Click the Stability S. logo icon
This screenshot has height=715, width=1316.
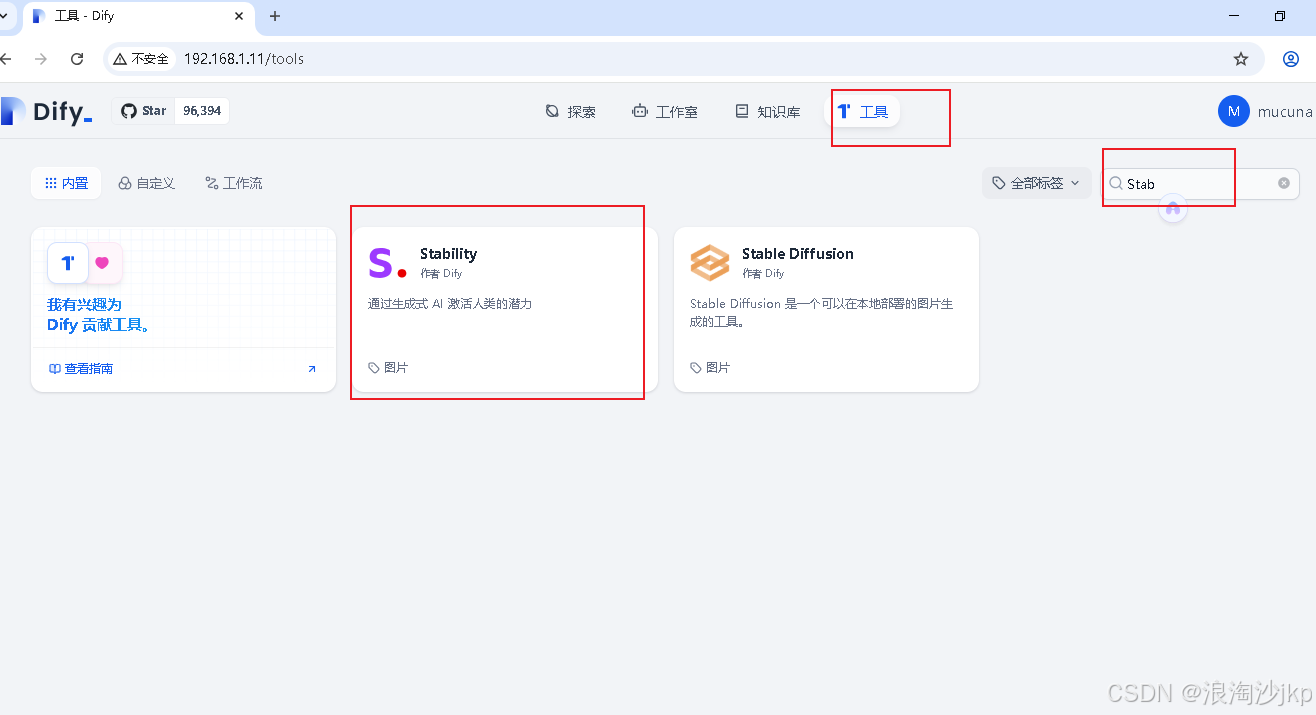point(387,262)
